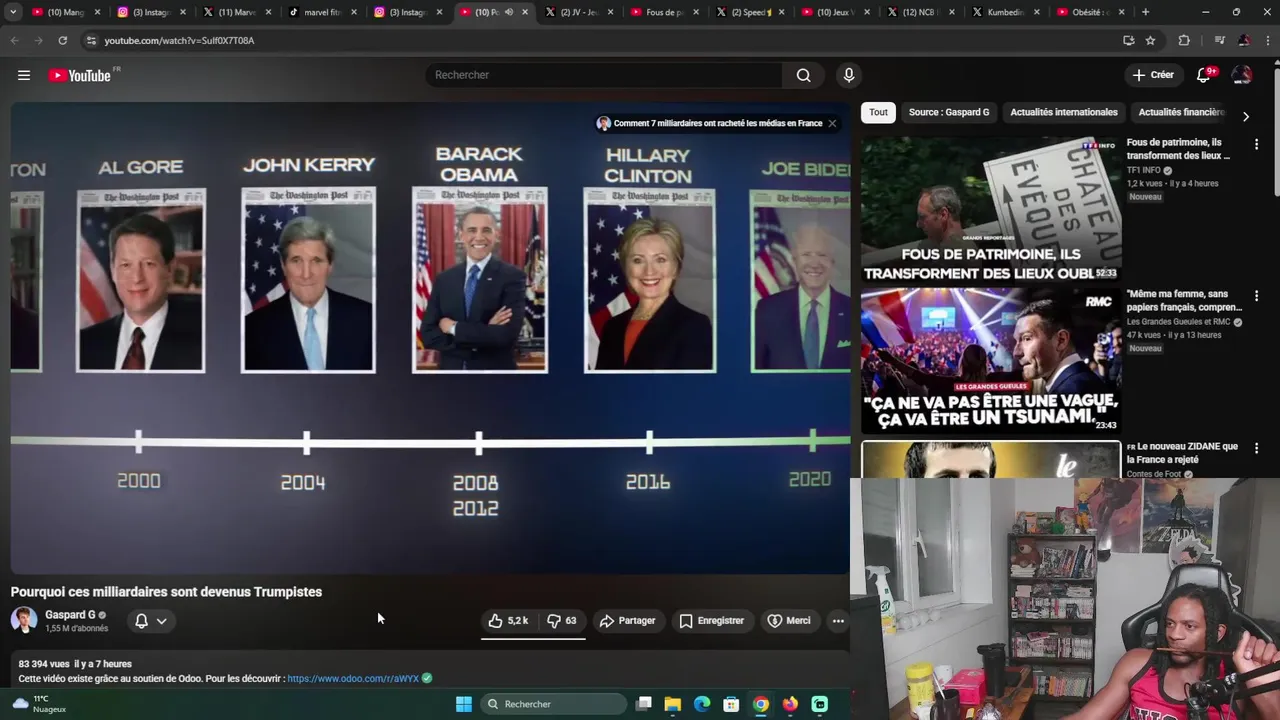
Task: Switch to the Obésité browser tab
Action: (x=1090, y=12)
